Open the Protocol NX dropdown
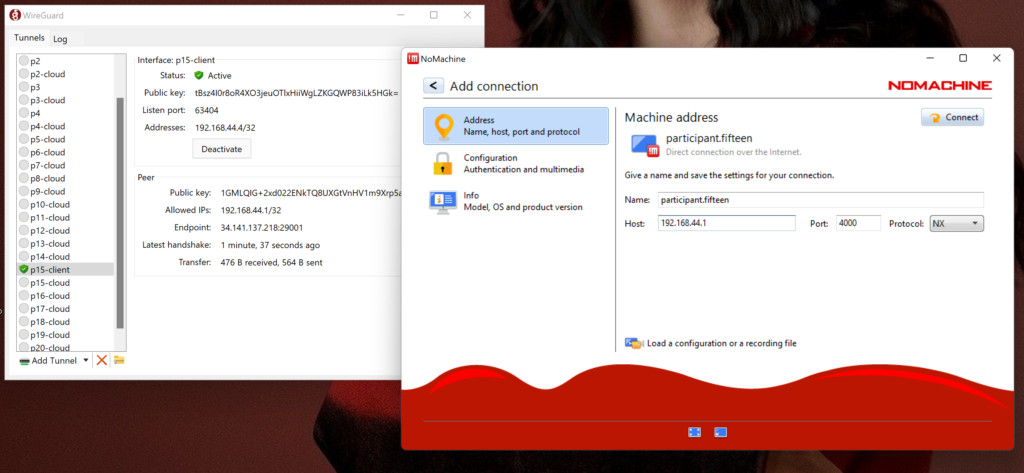 (956, 223)
